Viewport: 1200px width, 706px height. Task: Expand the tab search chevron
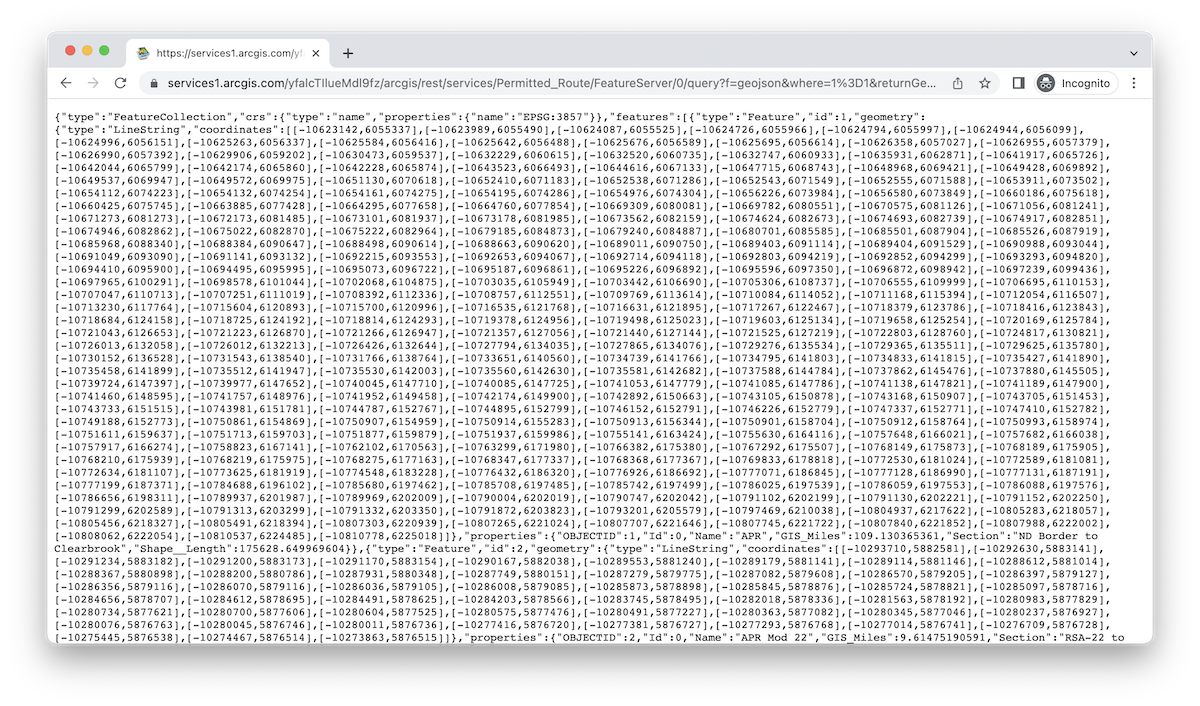(1134, 53)
